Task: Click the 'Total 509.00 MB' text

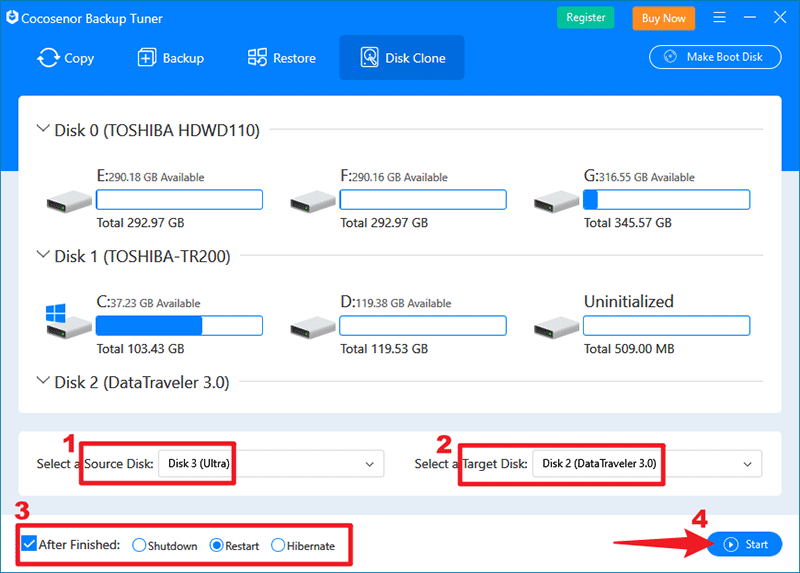Action: 629,349
